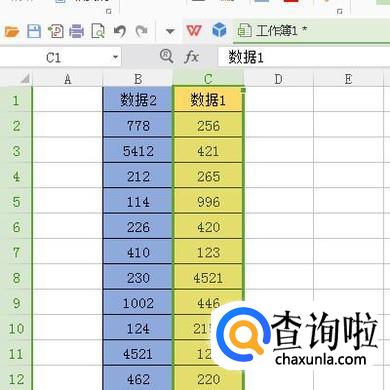
Task: Click the select-all corner triangle
Action: tap(25, 79)
